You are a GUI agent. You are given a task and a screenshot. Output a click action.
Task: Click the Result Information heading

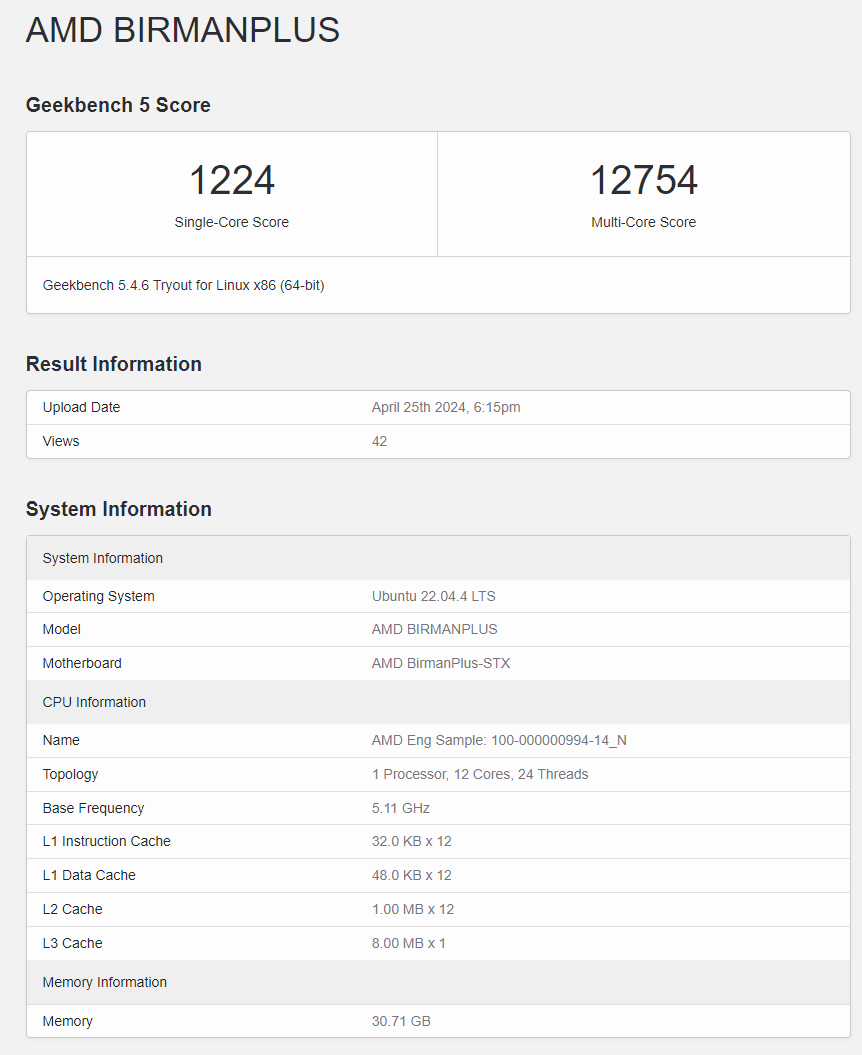pyautogui.click(x=113, y=364)
